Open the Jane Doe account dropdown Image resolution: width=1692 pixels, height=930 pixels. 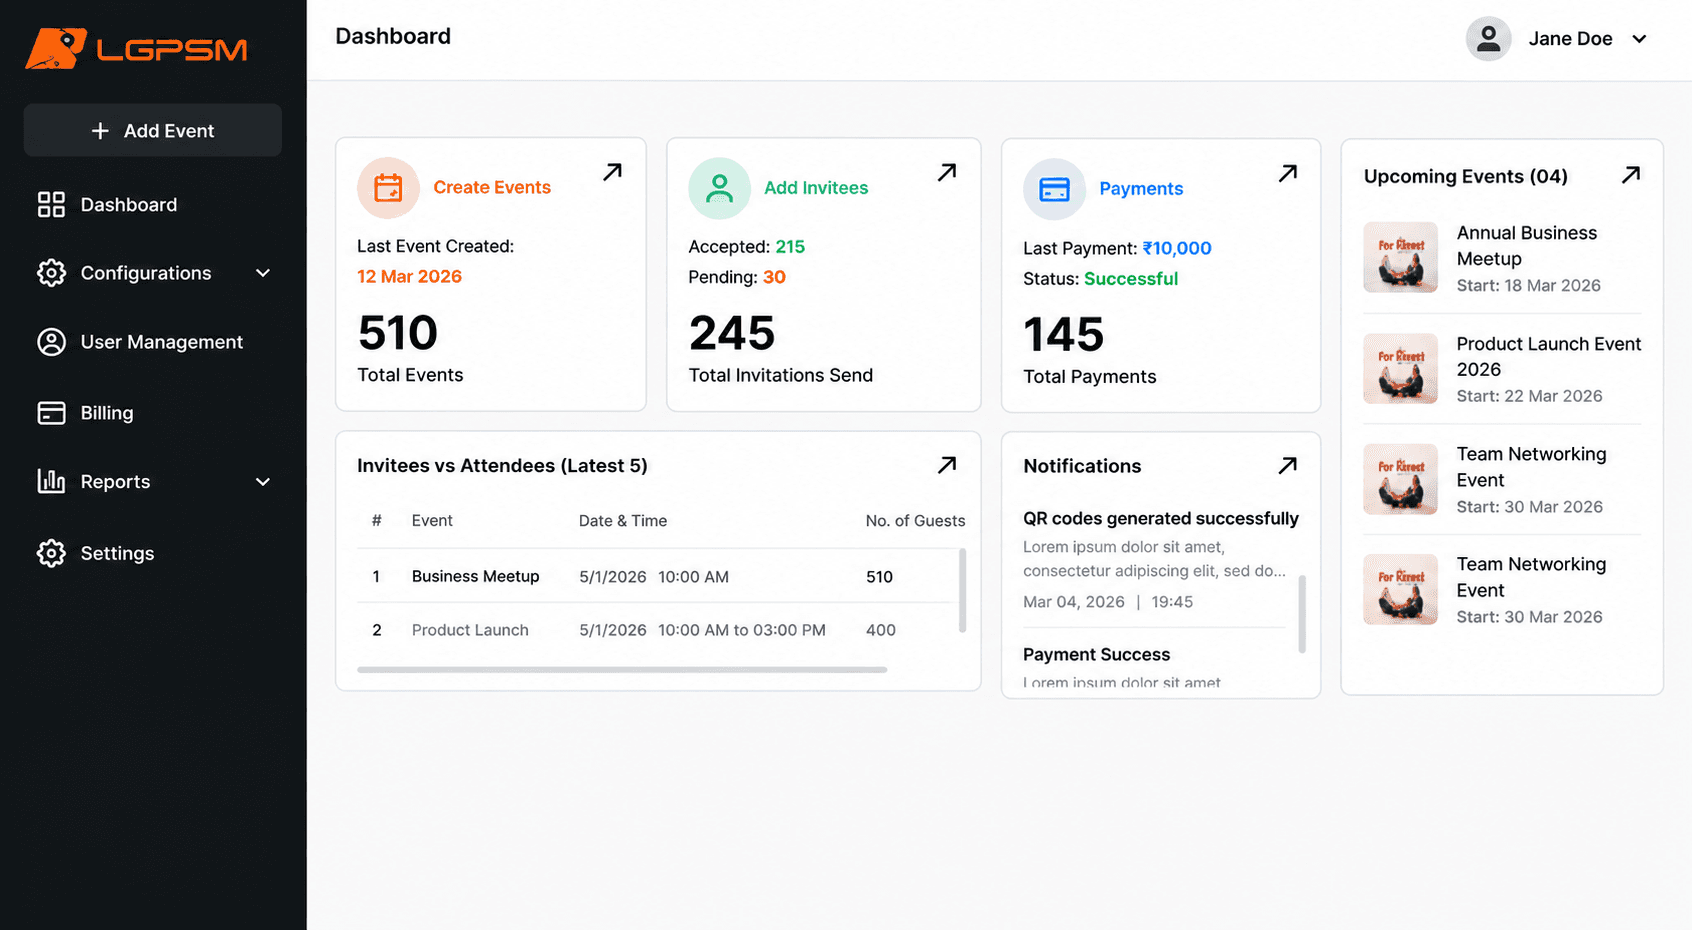1639,39
